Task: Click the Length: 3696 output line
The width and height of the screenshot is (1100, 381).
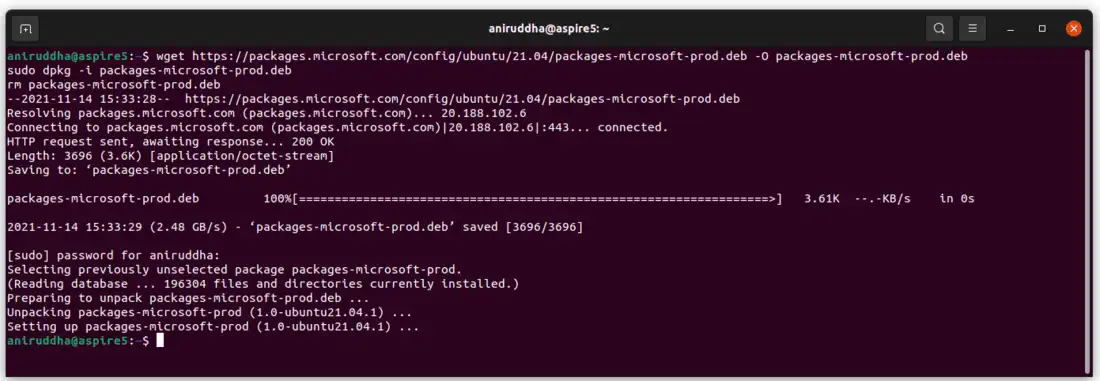Action: pyautogui.click(x=170, y=156)
